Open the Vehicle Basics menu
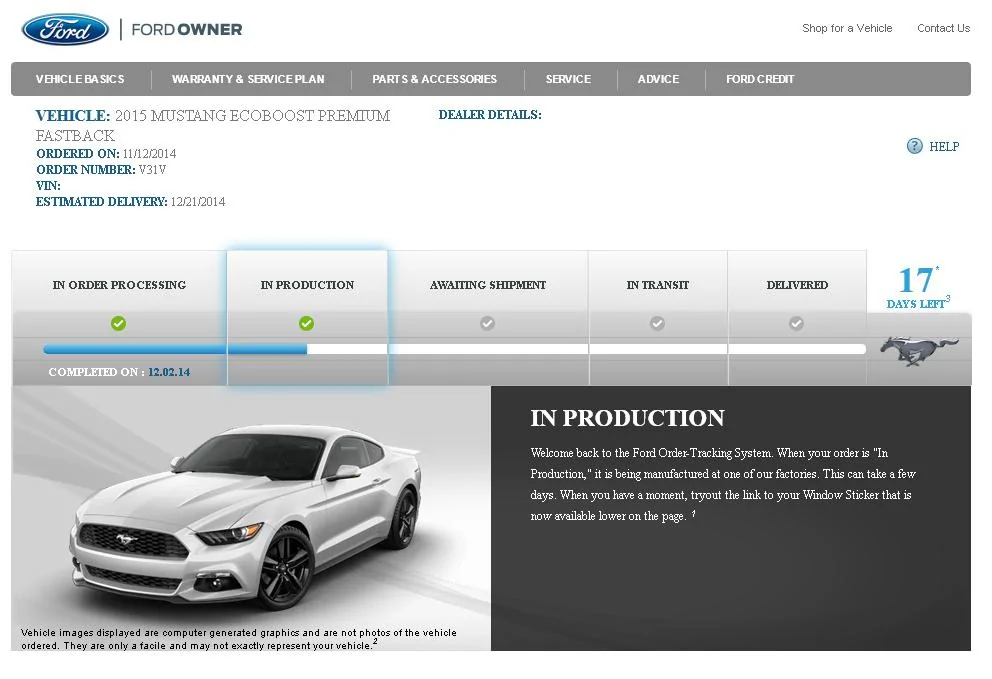The image size is (992, 679). tap(80, 79)
